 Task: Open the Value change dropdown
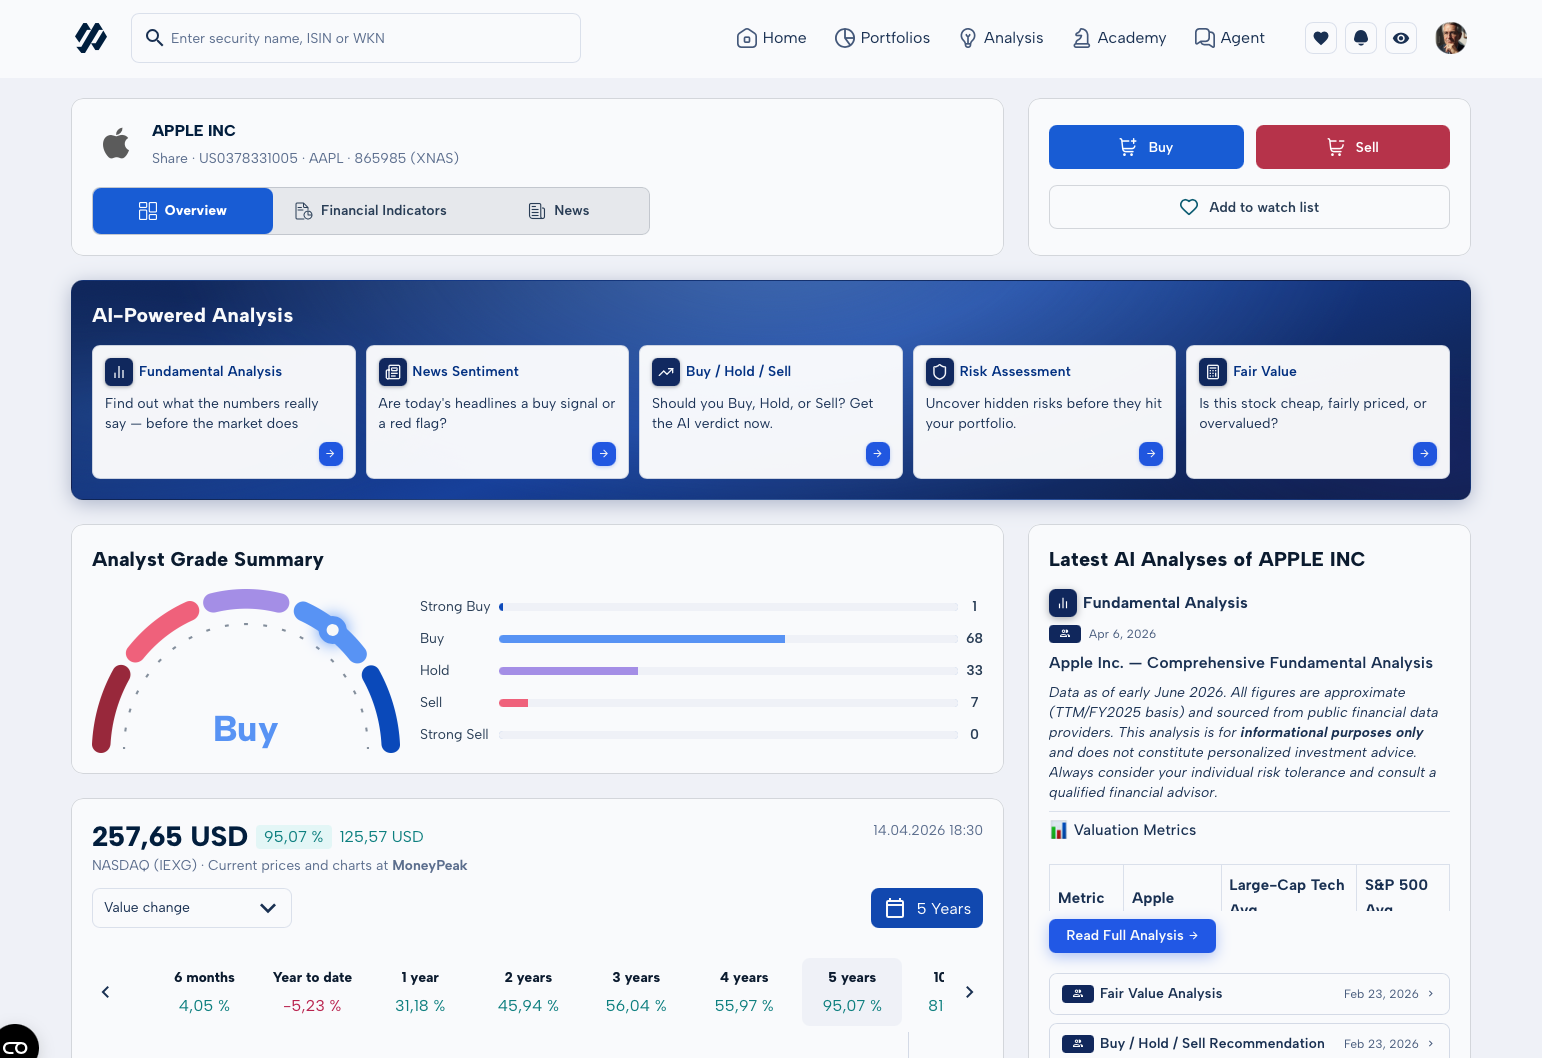(191, 908)
